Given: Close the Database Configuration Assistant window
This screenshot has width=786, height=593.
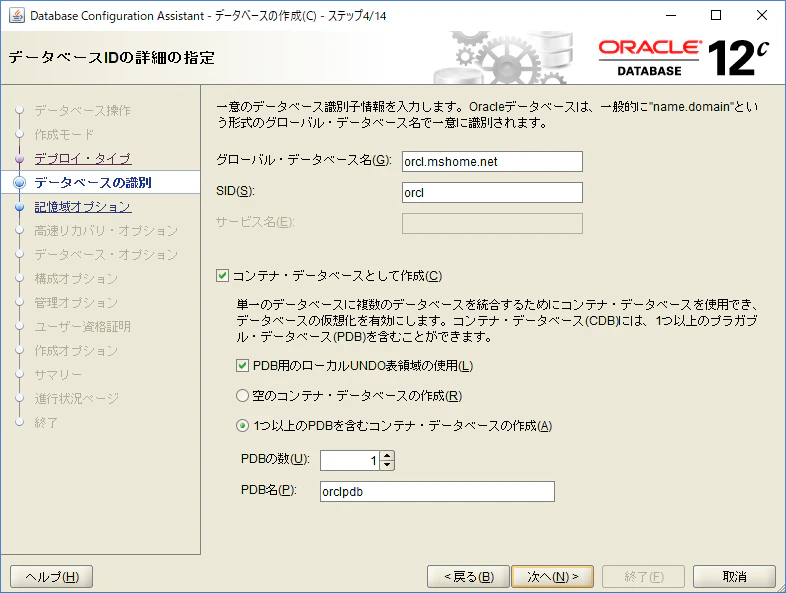Looking at the screenshot, I should point(761,16).
